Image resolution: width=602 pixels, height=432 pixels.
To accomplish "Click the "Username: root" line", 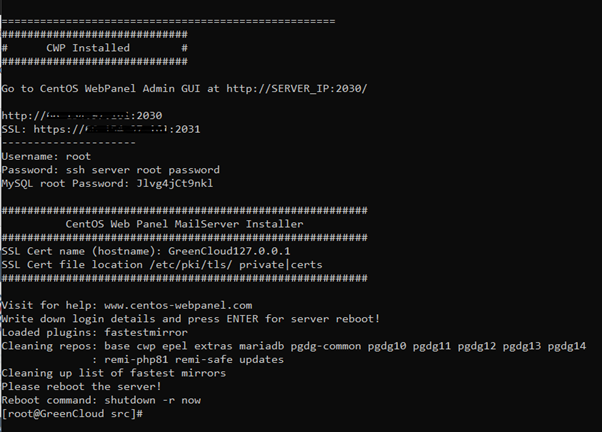I will coord(46,156).
